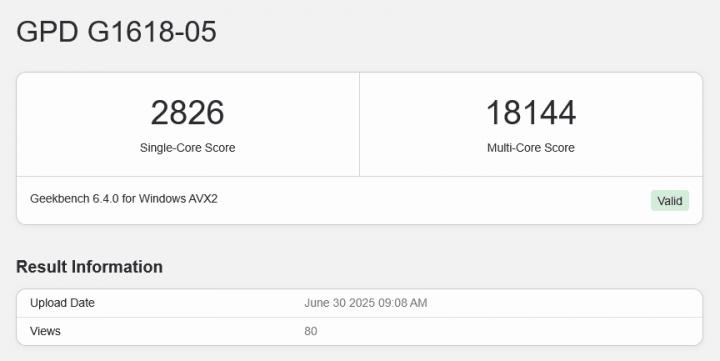
Task: Click the Multi-Core score panel
Action: click(x=531, y=124)
